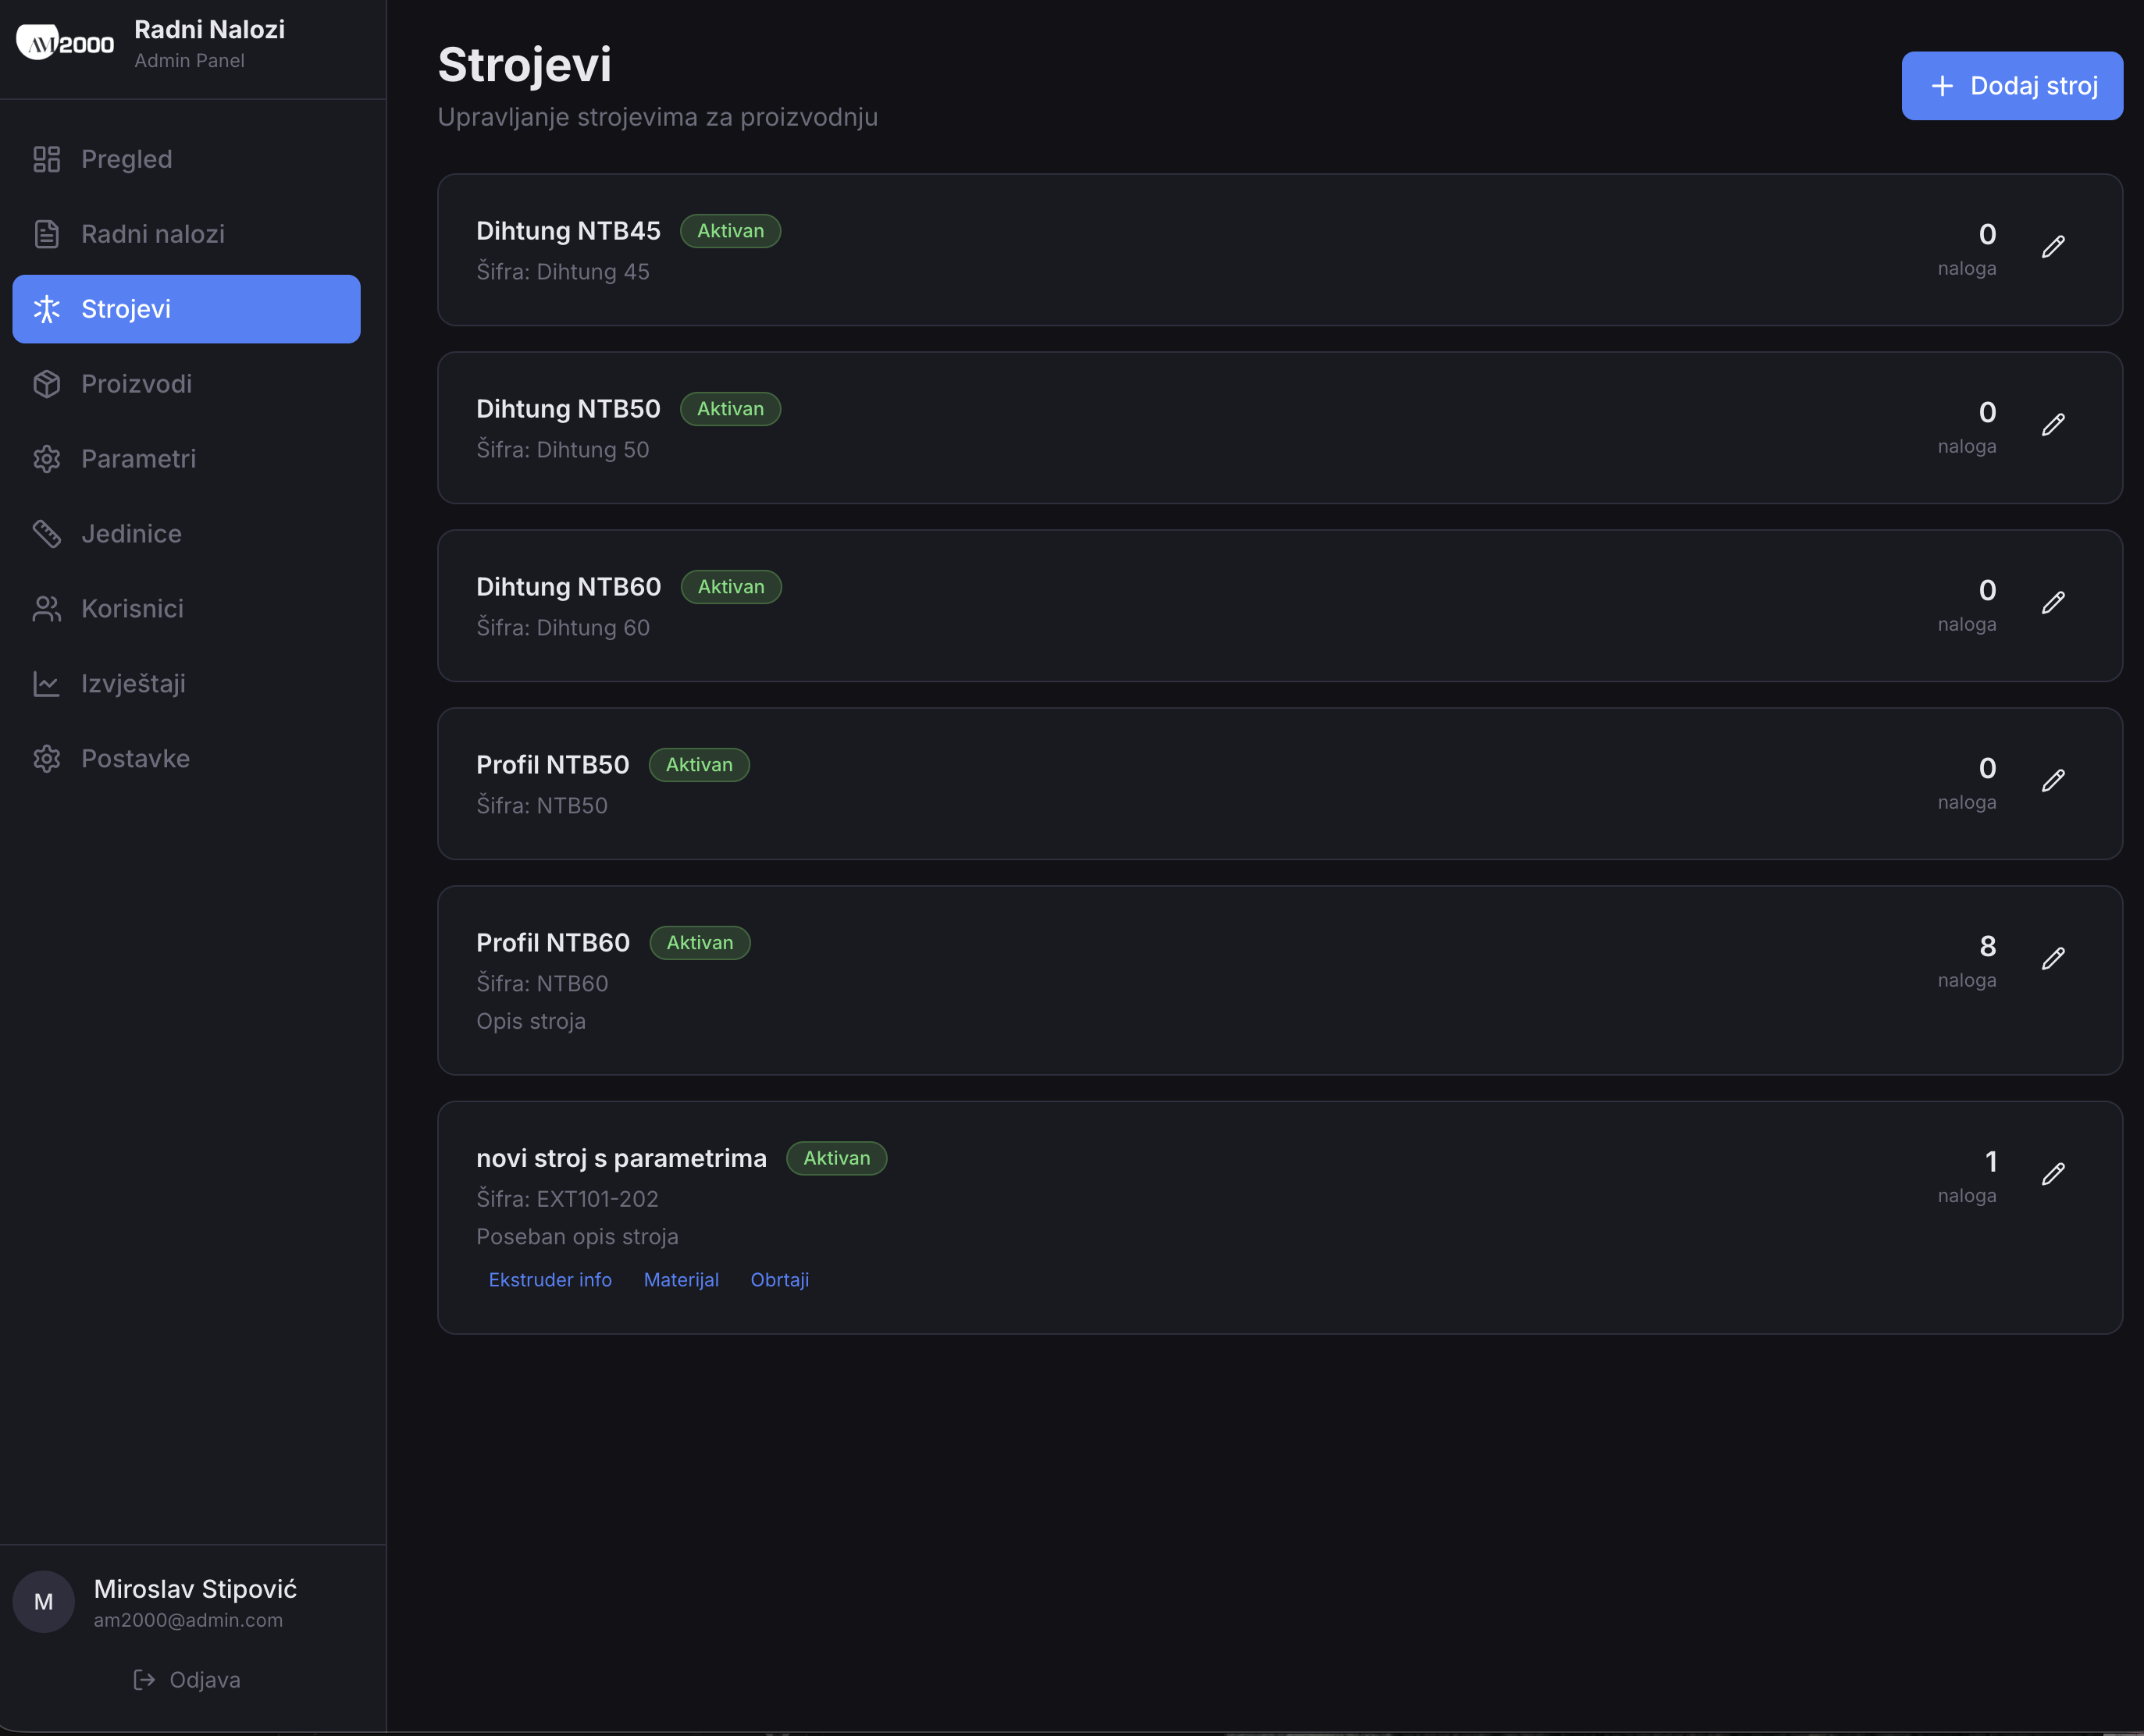
Task: Edit novi stroj s parametrima machine
Action: (2052, 1174)
